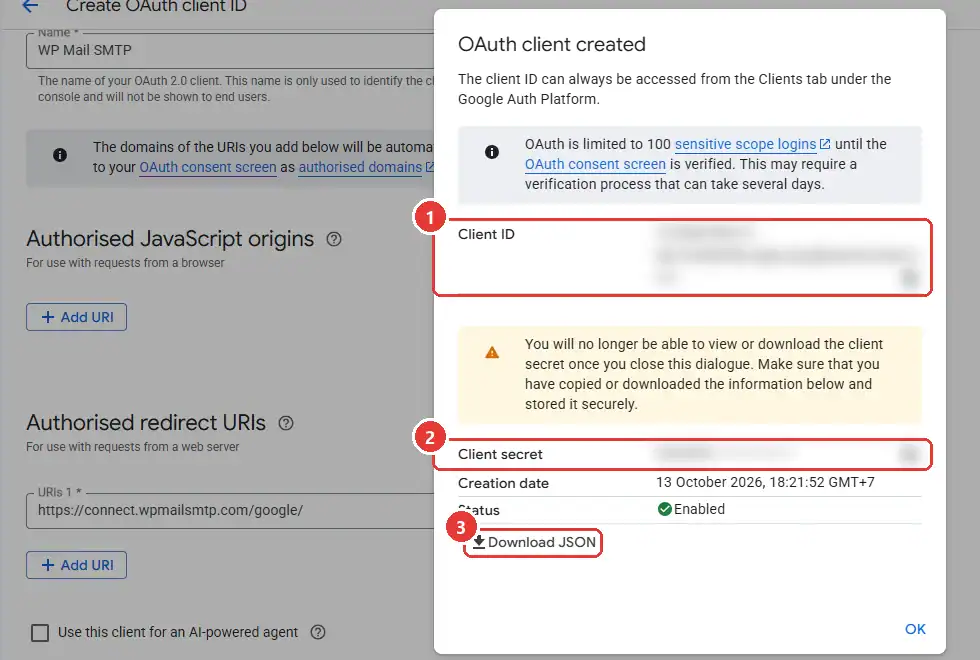Go back using the arrow beside Create OAuth client ID
The height and width of the screenshot is (660, 980).
pos(30,6)
